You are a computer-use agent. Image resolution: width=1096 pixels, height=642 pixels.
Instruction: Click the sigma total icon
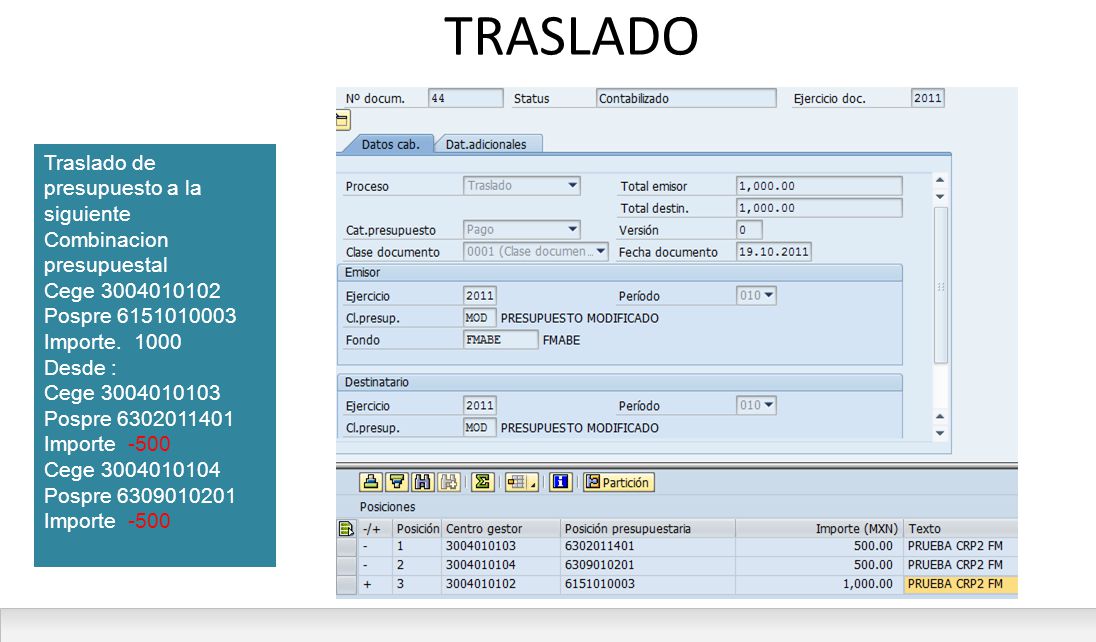(x=482, y=482)
